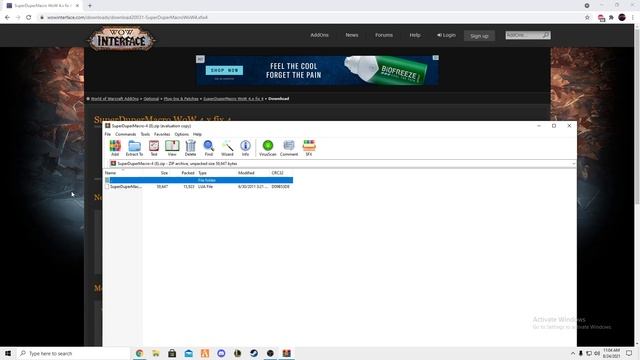640x360 pixels.
Task: Open Mail from the taskbar
Action: coord(188,353)
